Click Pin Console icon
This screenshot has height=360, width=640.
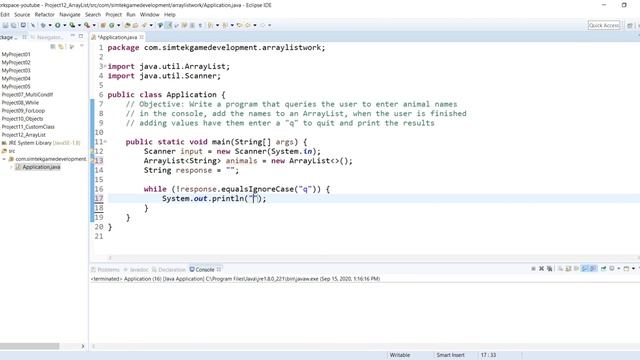603,269
